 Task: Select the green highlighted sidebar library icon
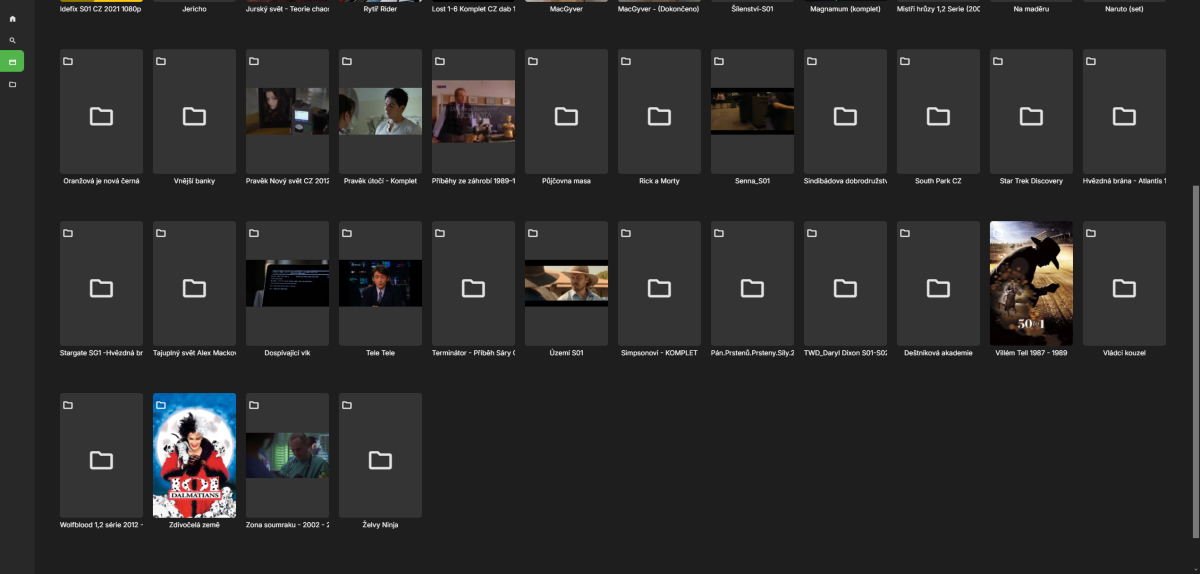12,62
